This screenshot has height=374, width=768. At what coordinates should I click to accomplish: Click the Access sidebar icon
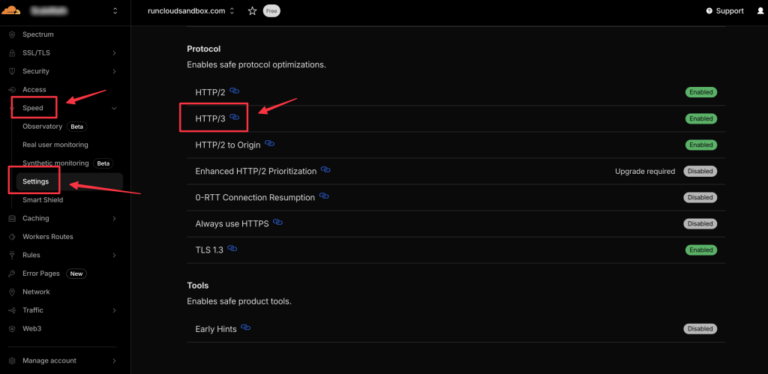tap(12, 90)
